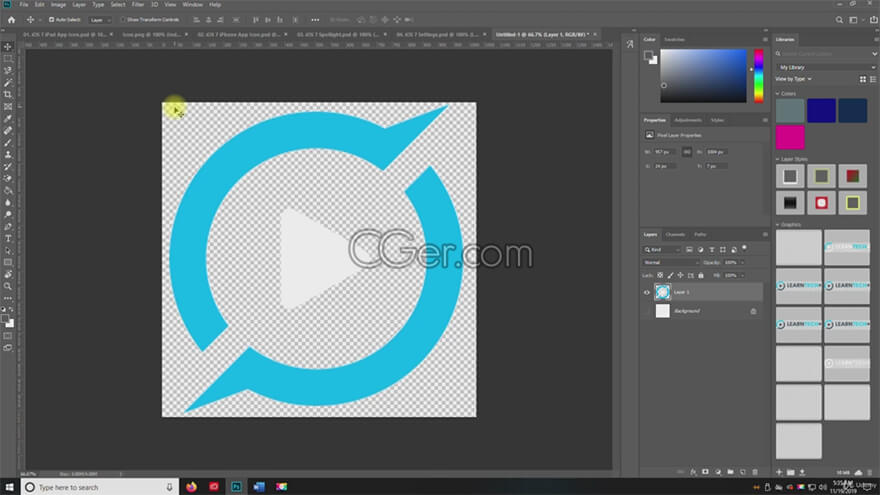The width and height of the screenshot is (880, 495).
Task: Open the Normal blend mode dropdown
Action: coord(671,263)
